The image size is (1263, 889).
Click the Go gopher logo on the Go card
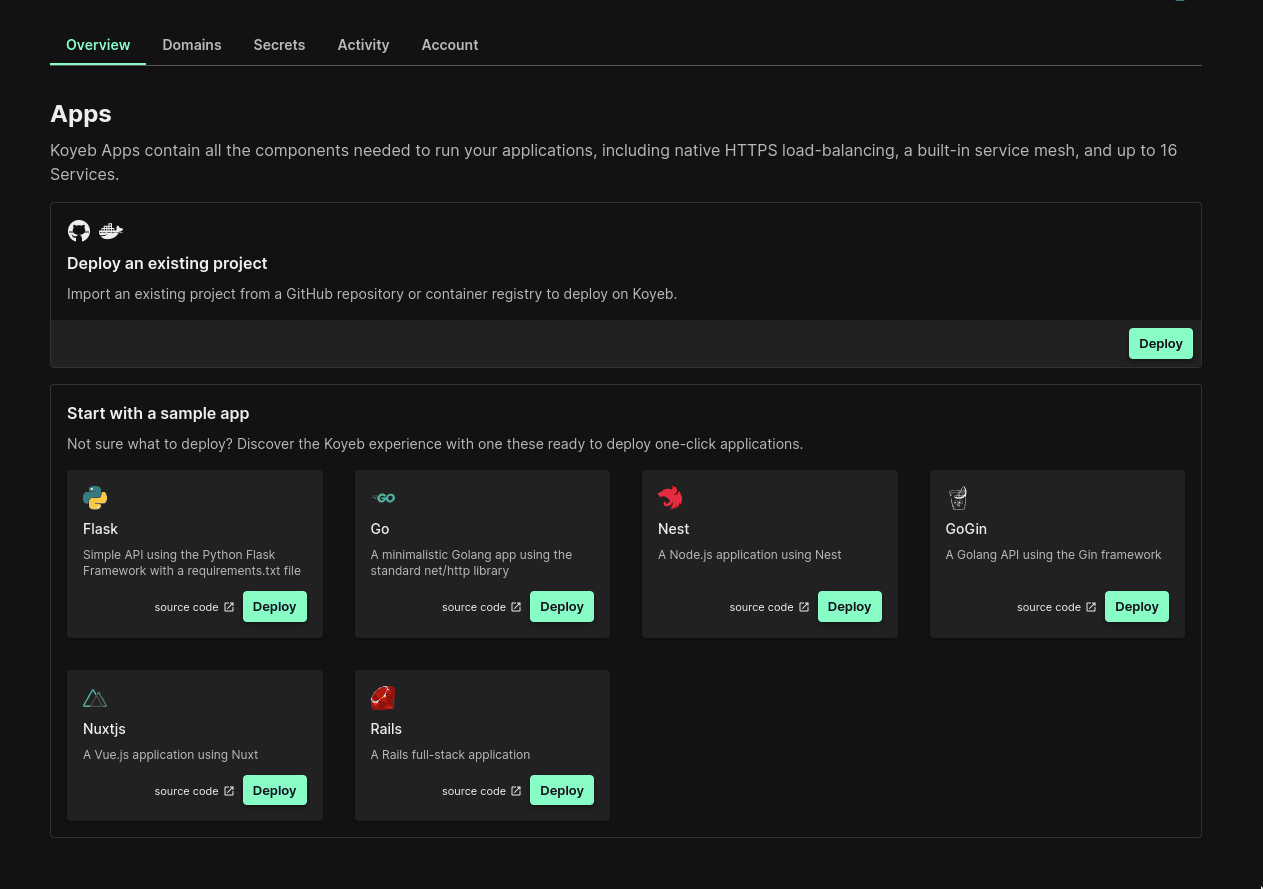(383, 498)
